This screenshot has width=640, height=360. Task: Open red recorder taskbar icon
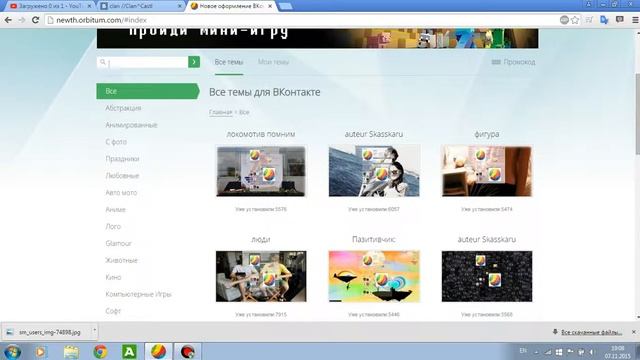point(187,351)
